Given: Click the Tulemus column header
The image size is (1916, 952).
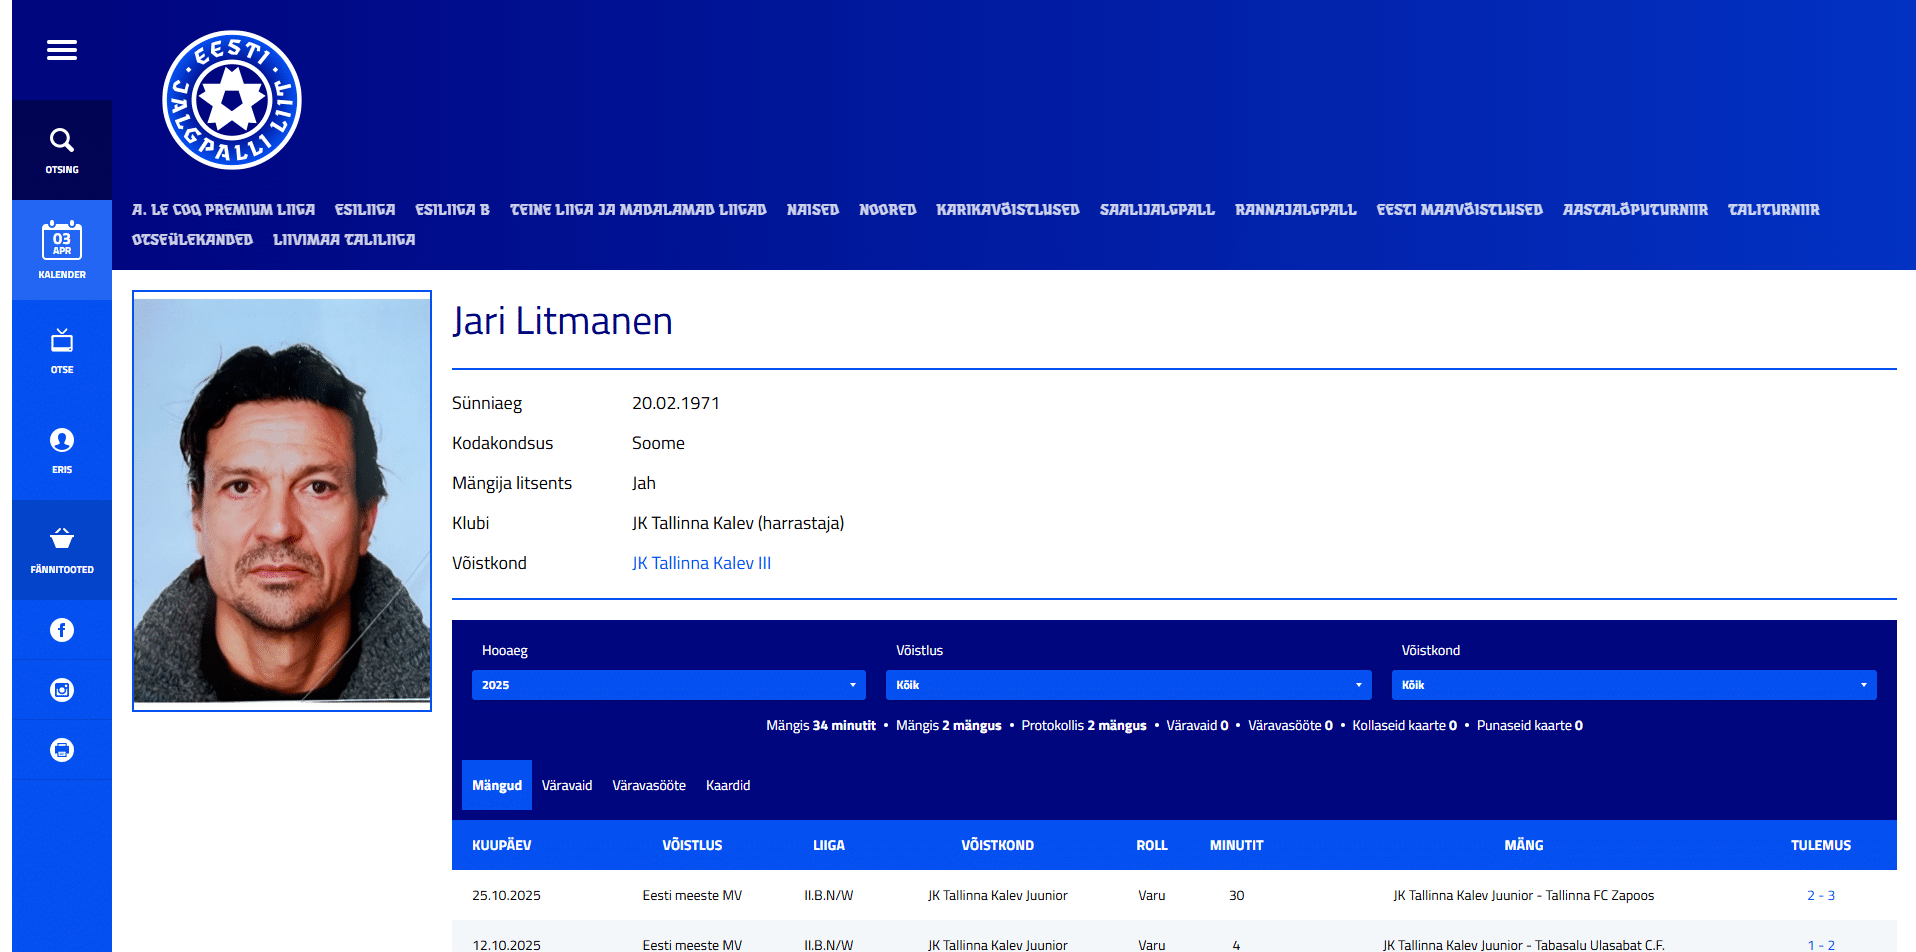Looking at the screenshot, I should click(1821, 845).
